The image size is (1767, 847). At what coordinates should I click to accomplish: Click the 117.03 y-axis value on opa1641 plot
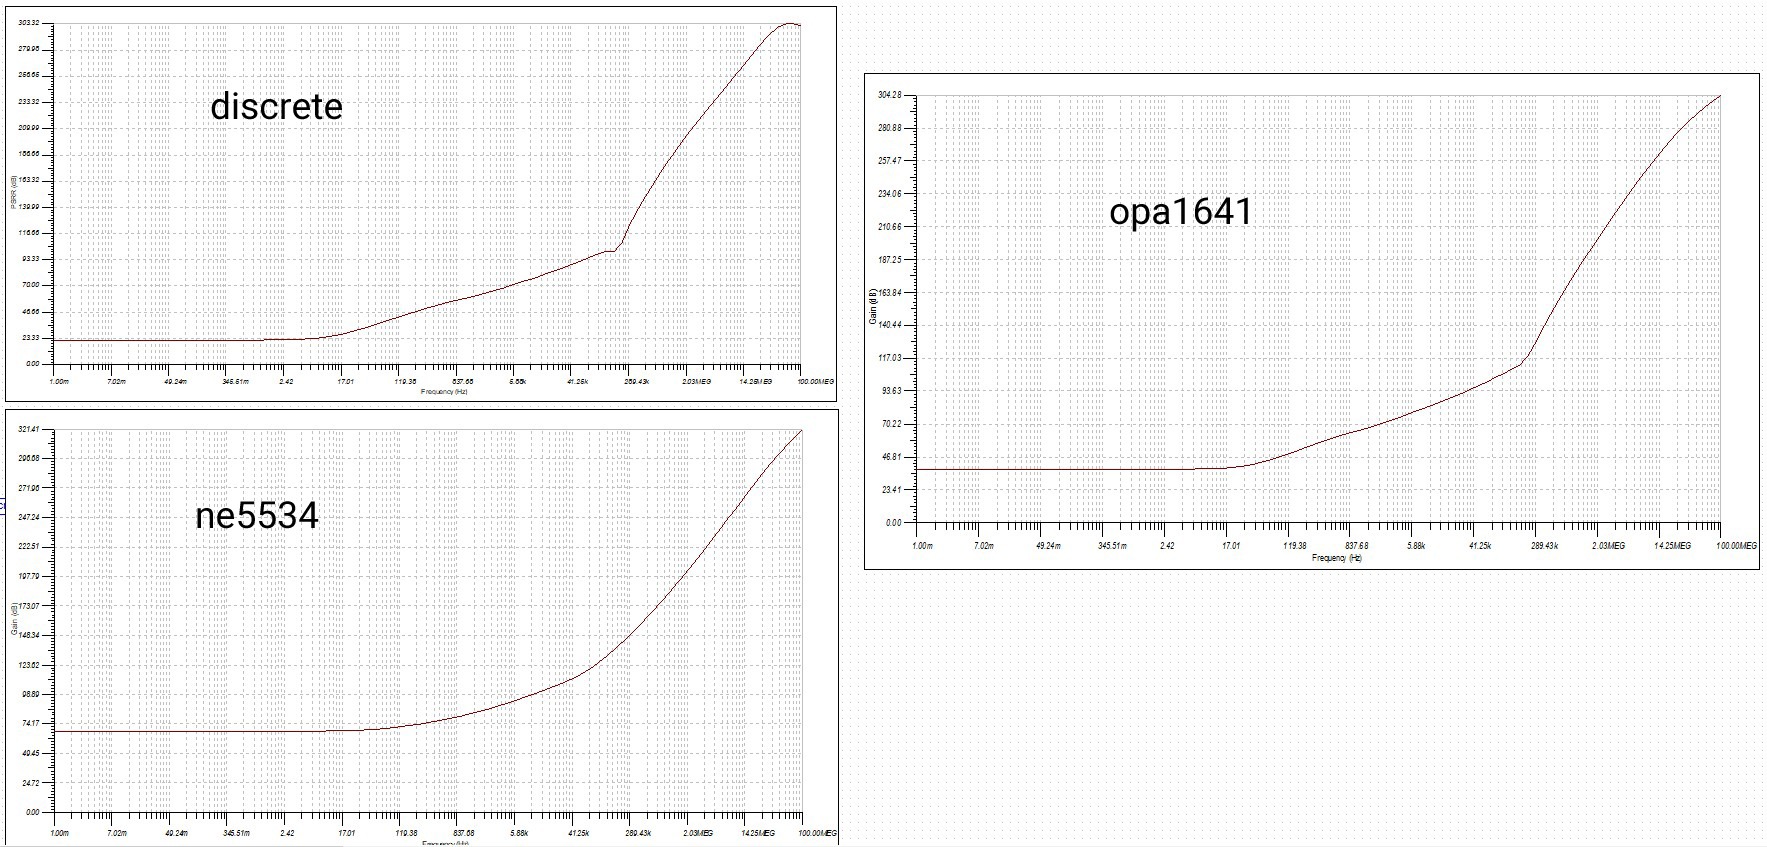click(x=889, y=358)
